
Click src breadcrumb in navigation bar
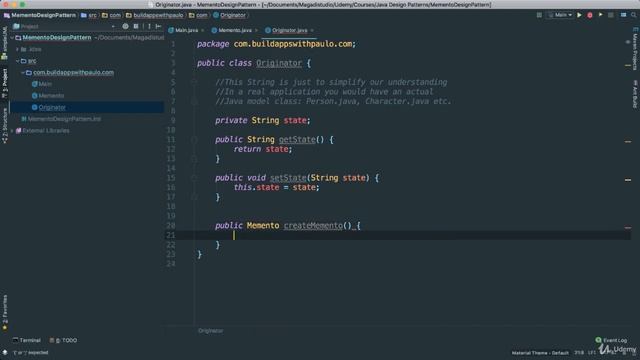tap(93, 15)
